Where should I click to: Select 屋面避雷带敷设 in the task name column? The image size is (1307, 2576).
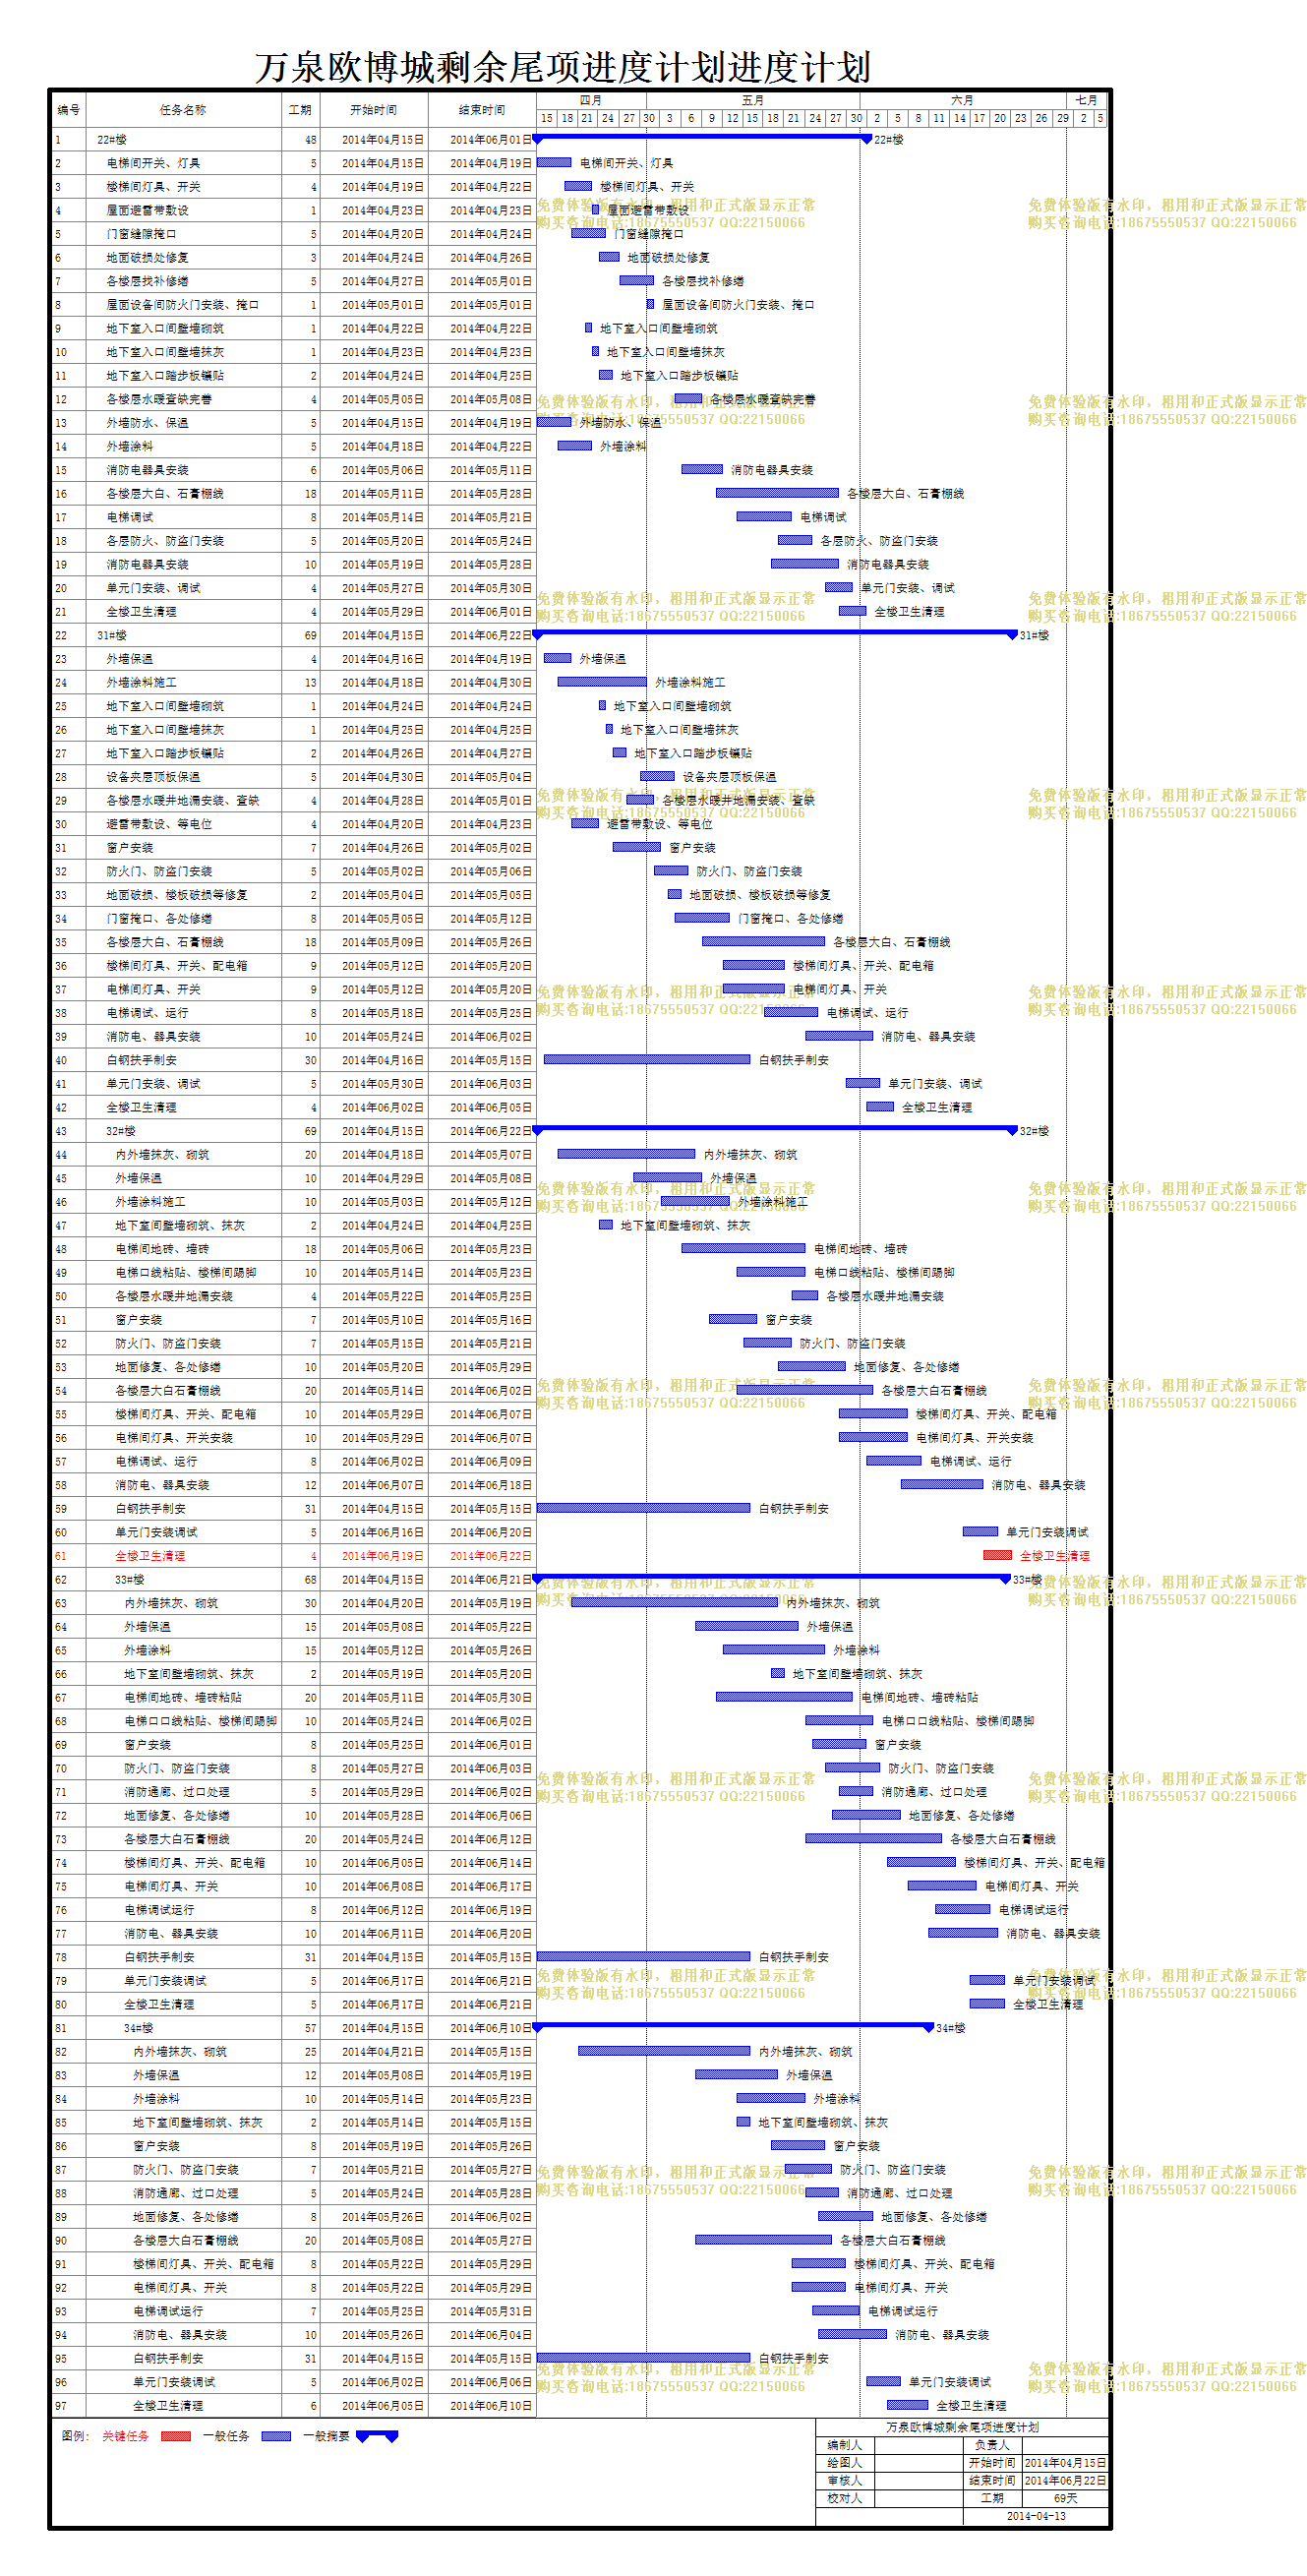point(148,211)
